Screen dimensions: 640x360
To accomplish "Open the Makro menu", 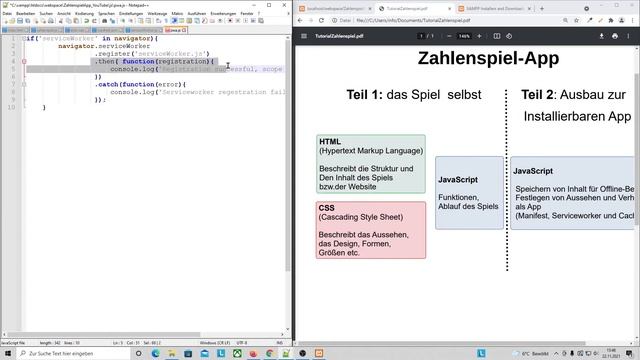I will (177, 13).
